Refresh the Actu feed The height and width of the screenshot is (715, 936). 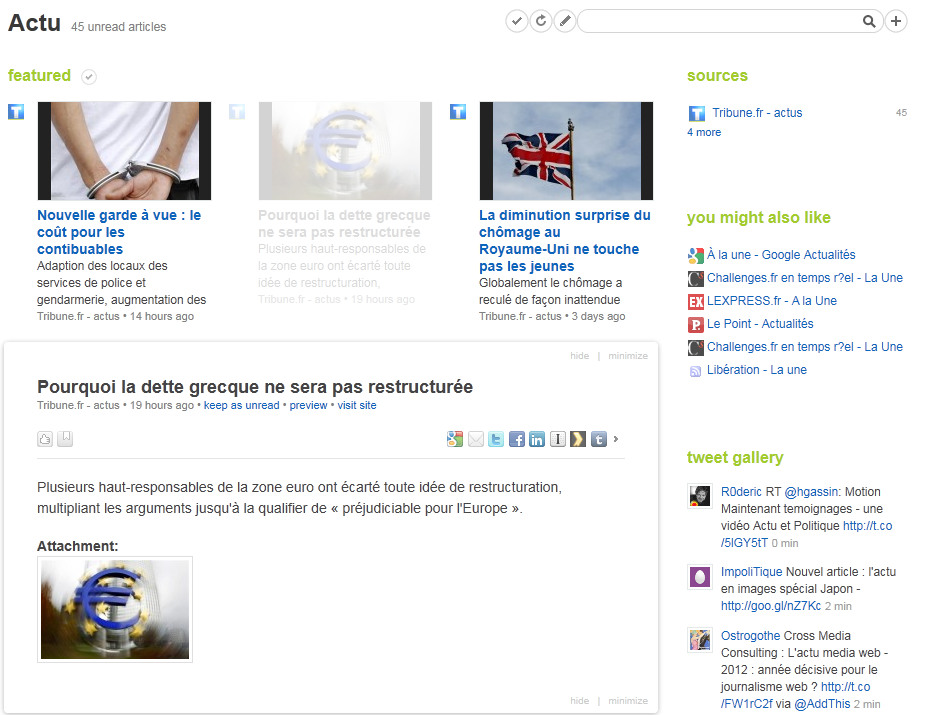tap(540, 20)
